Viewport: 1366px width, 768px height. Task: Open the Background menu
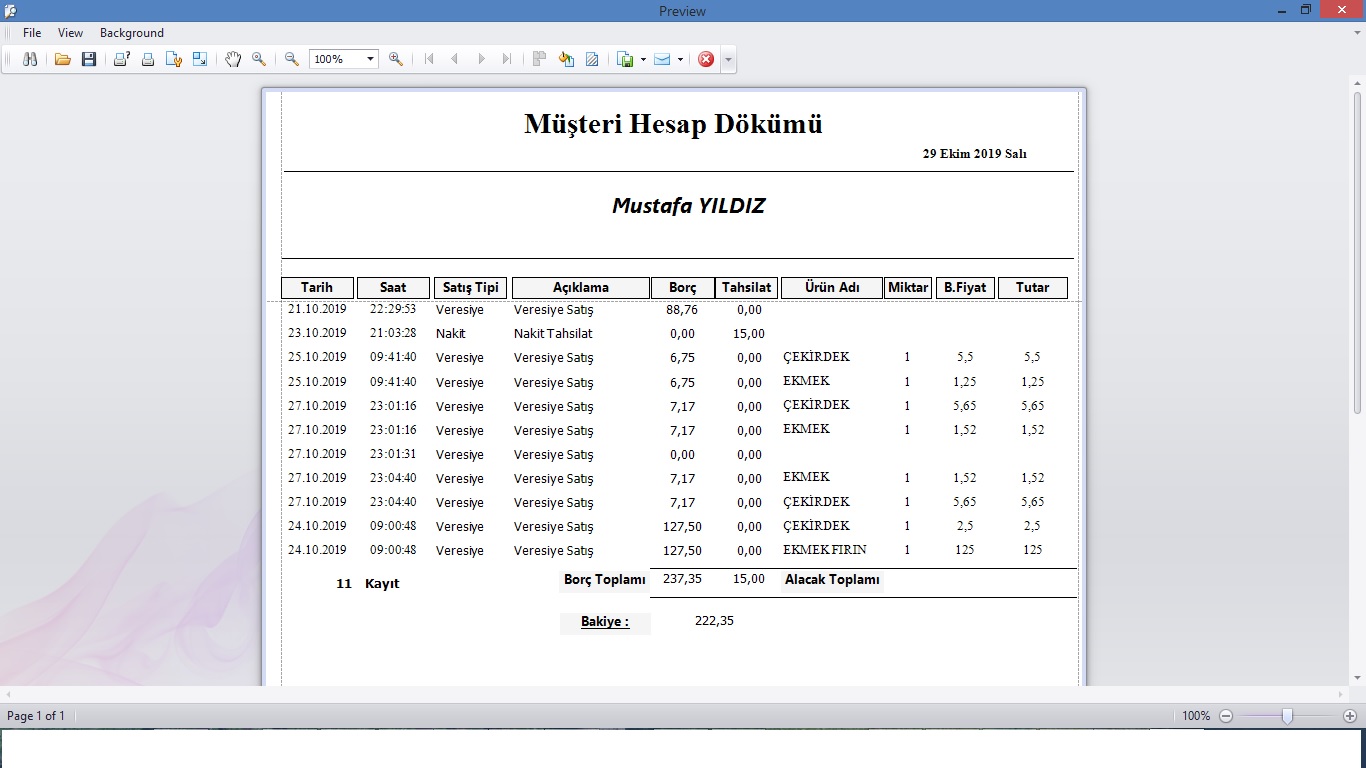pos(131,33)
